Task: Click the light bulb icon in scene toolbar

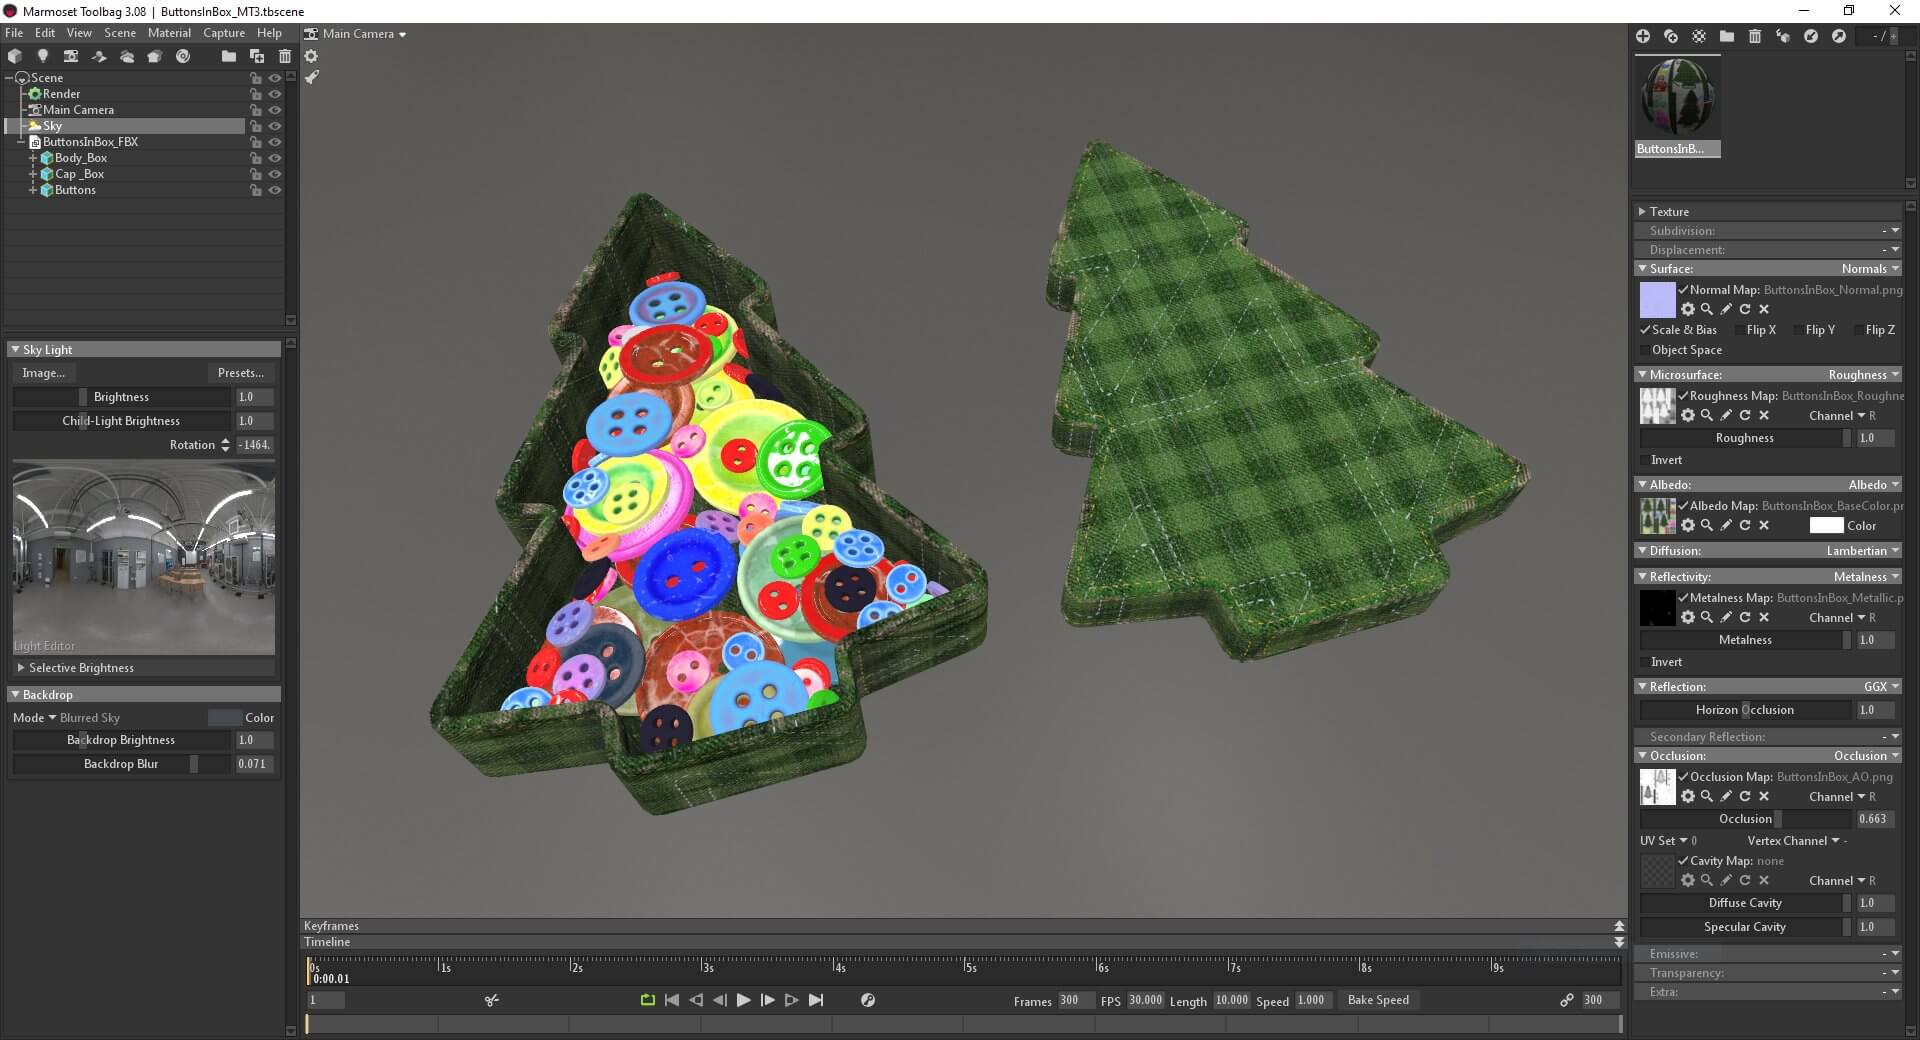Action: (42, 56)
